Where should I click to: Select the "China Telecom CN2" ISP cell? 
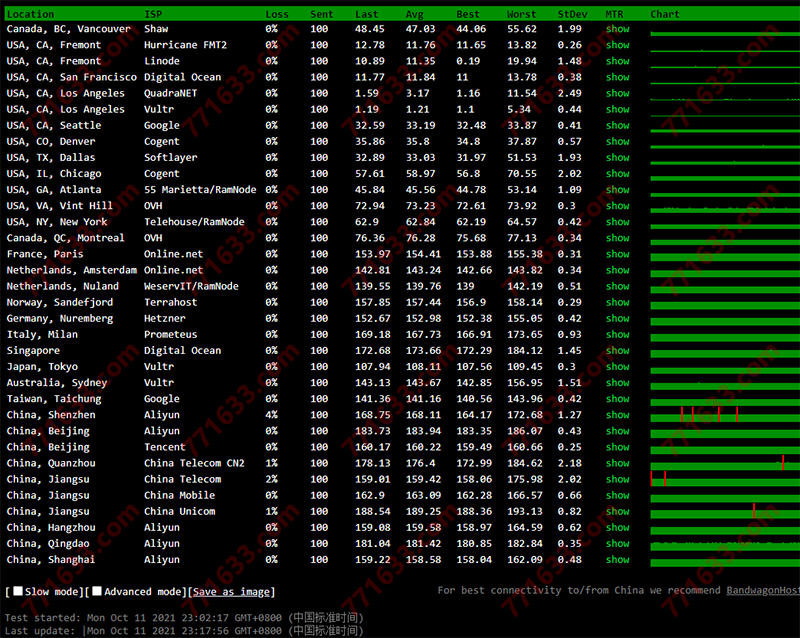[194, 463]
